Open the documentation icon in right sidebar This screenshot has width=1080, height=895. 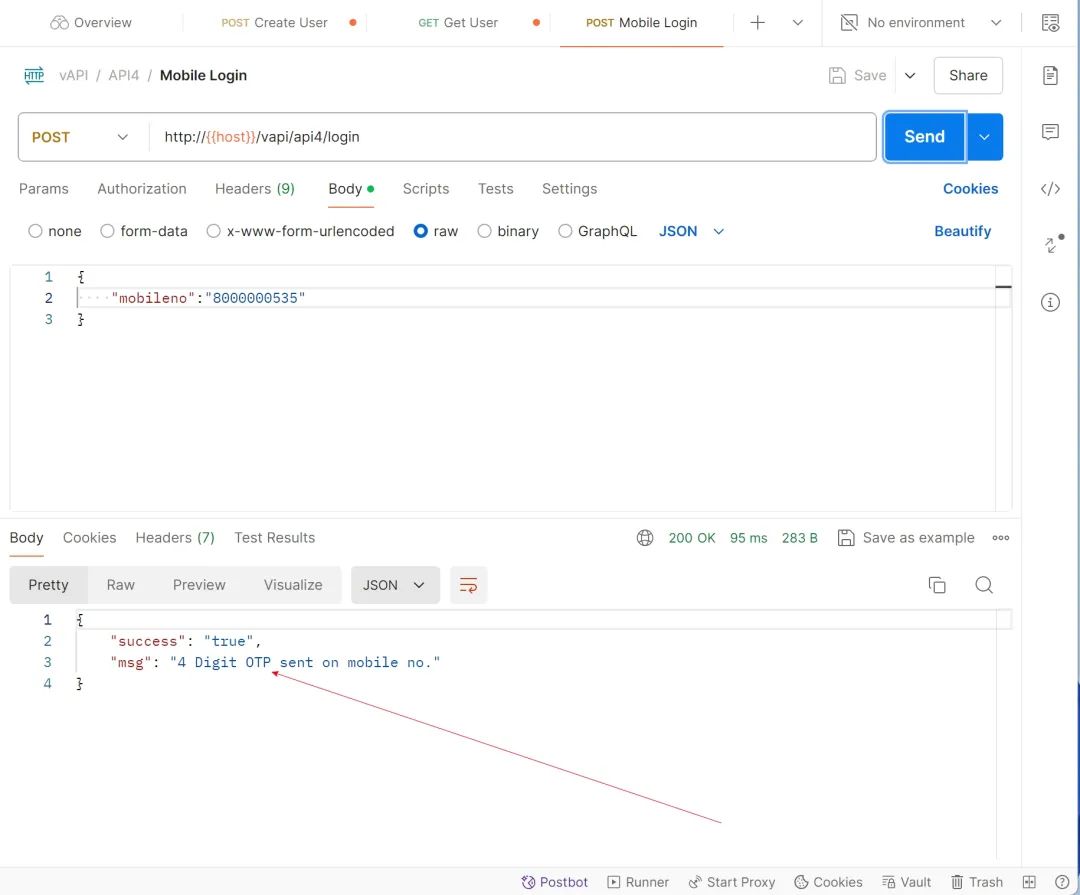(1050, 76)
